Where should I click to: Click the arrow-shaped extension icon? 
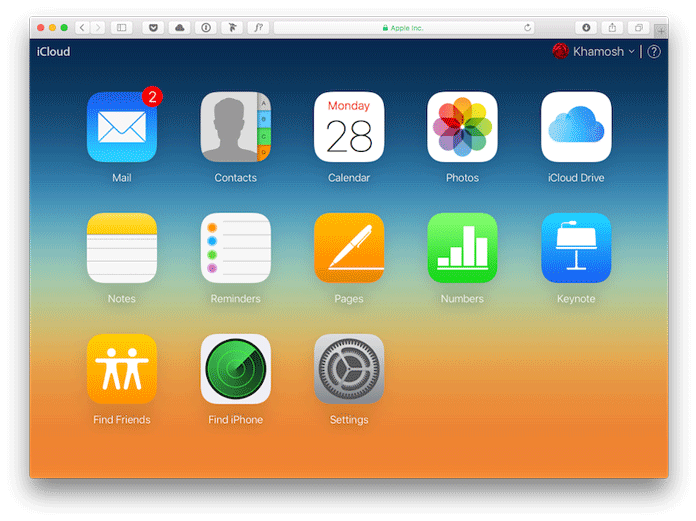232,28
